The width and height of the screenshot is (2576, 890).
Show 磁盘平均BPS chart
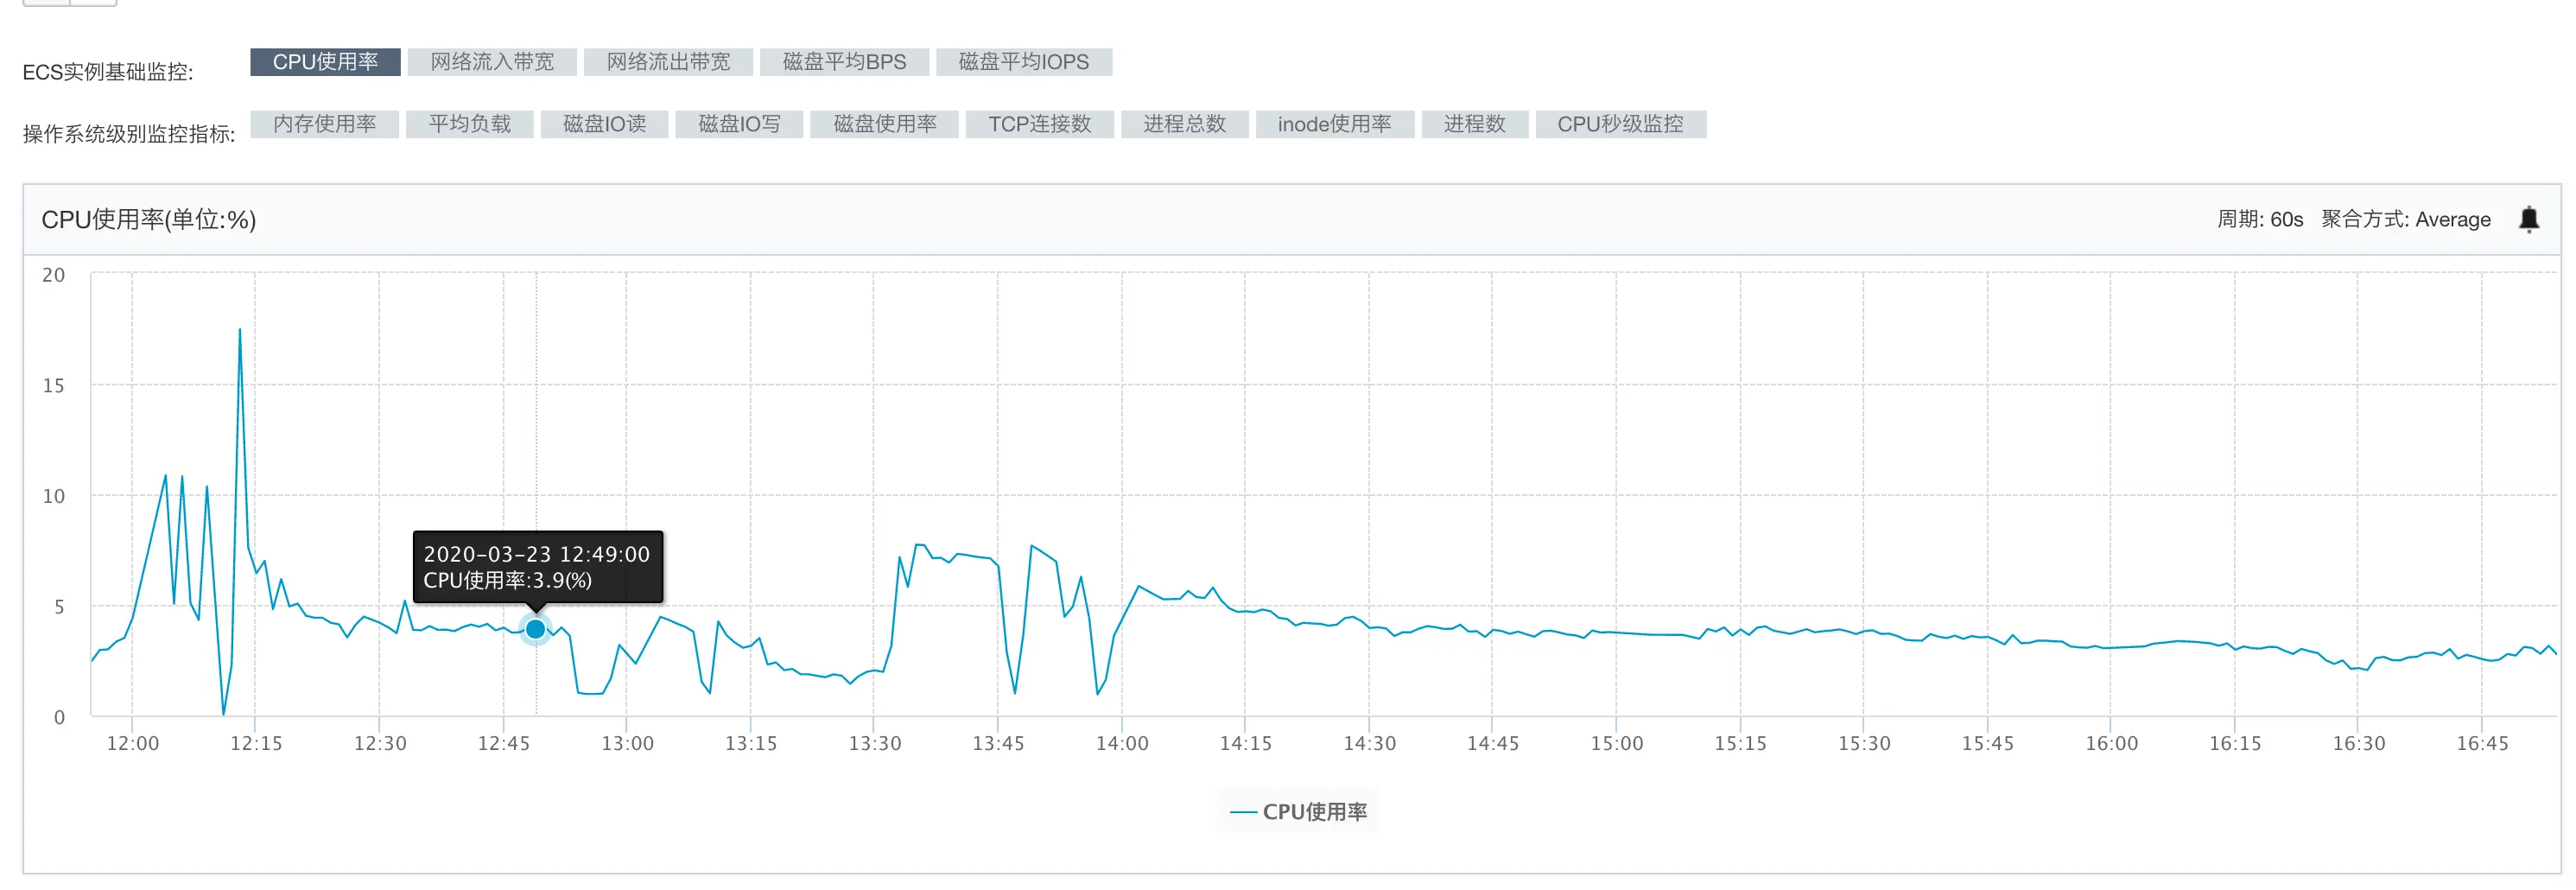coord(844,62)
